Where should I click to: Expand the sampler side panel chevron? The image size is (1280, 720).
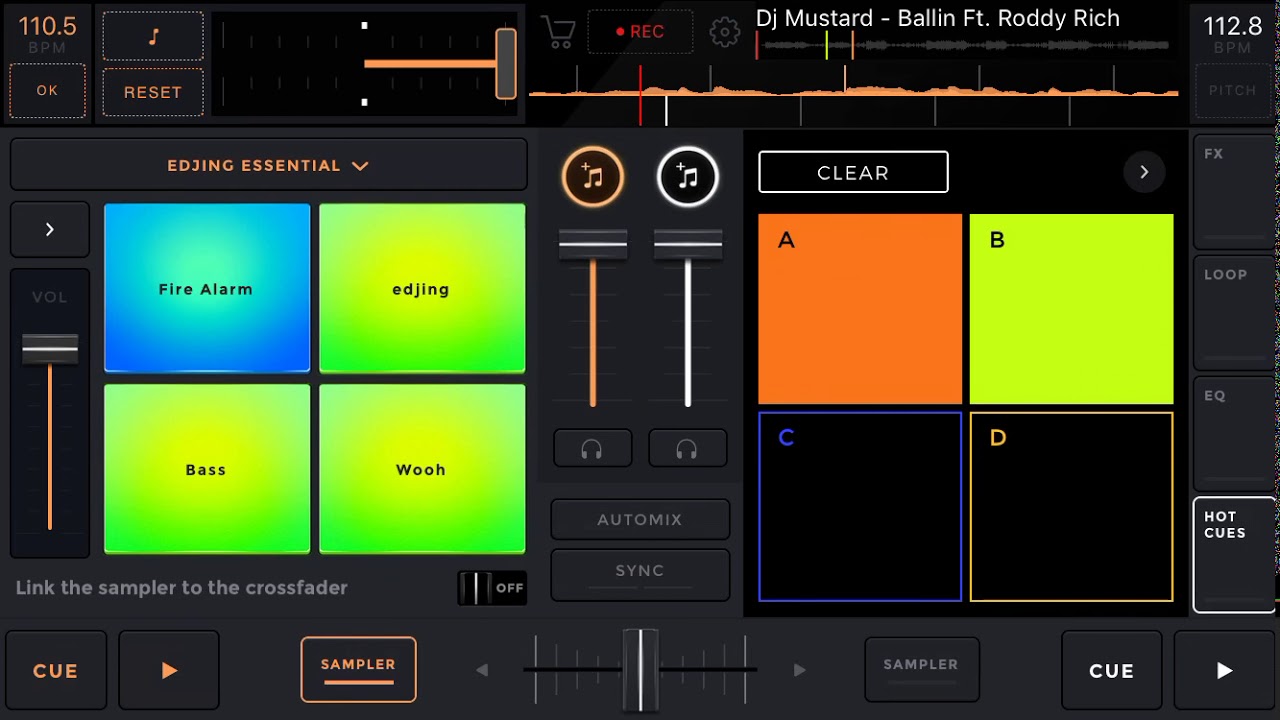pos(49,229)
